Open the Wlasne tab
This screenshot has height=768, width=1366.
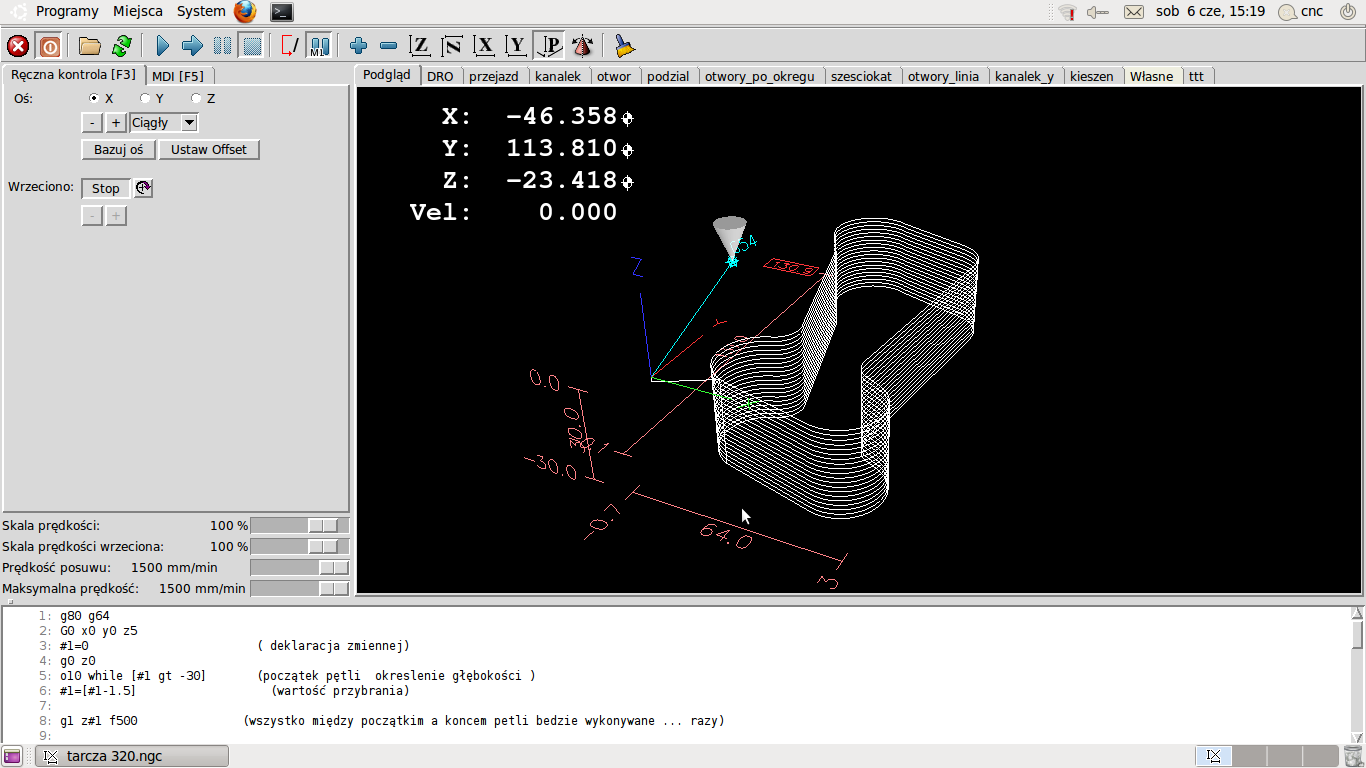(1152, 76)
